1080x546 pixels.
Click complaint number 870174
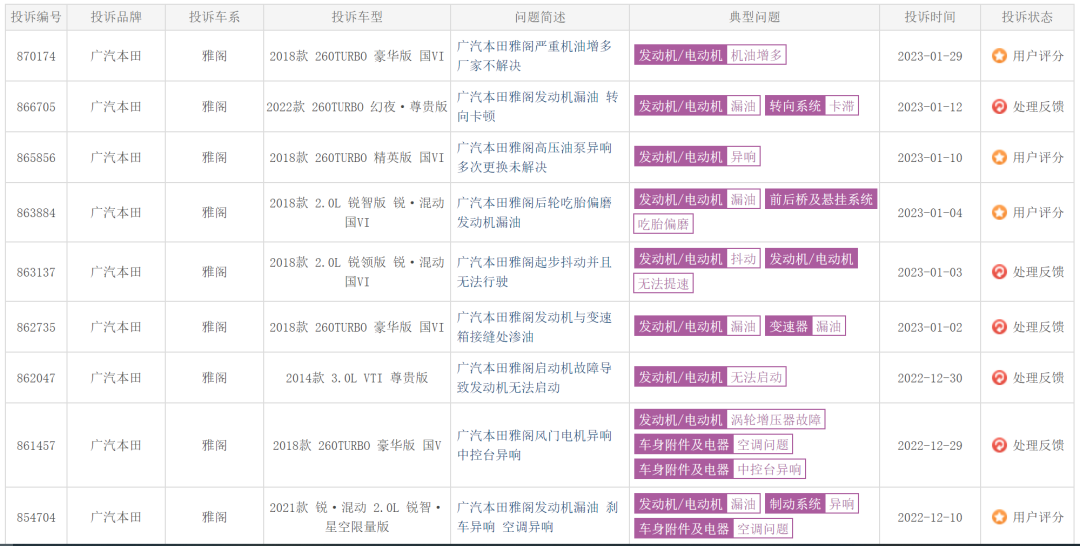pos(36,56)
